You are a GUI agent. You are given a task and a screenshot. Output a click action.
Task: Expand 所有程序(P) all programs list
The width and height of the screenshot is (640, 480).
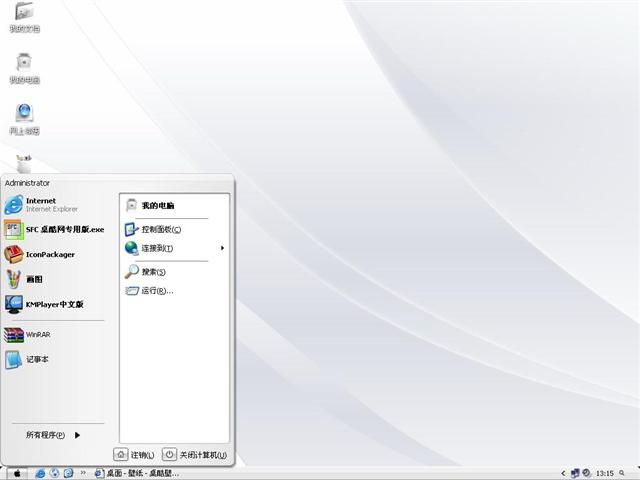coord(53,435)
